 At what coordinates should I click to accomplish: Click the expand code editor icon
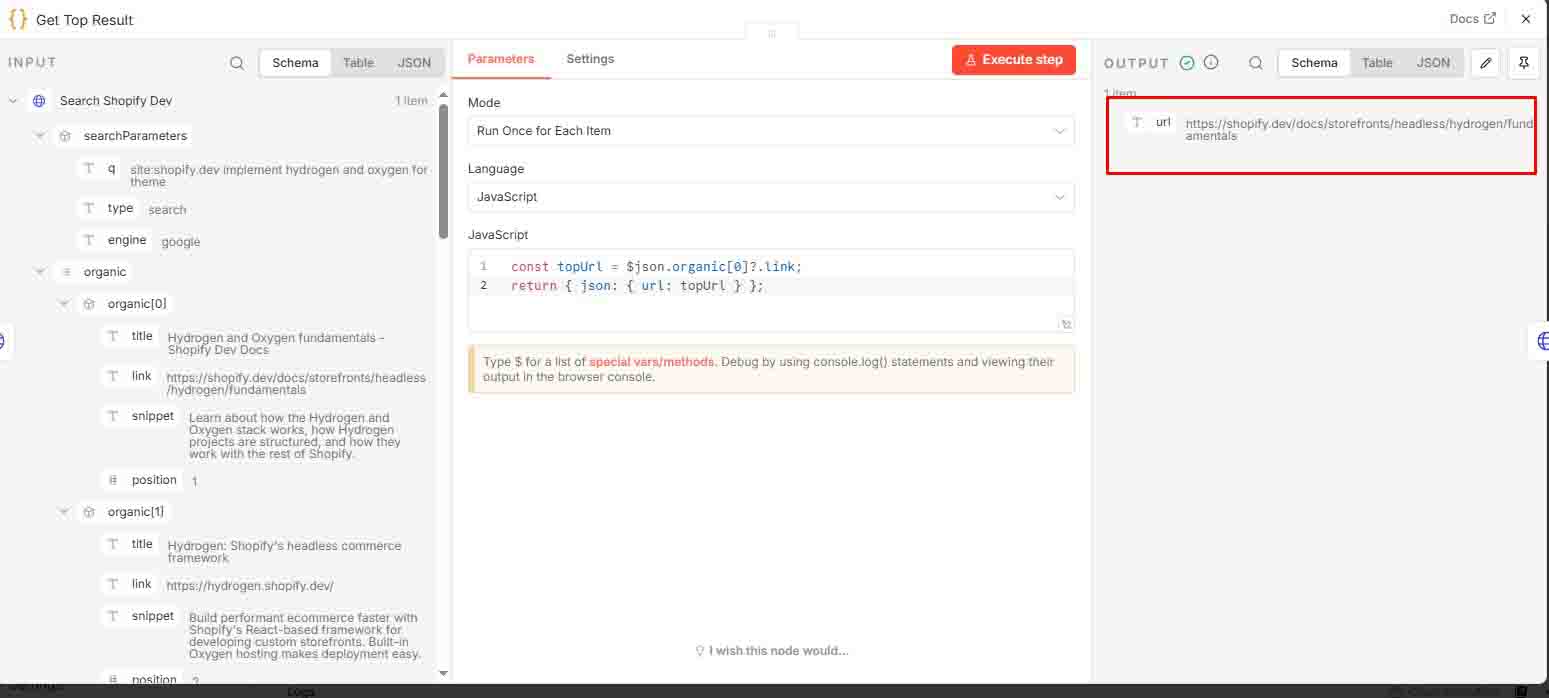coord(1066,324)
